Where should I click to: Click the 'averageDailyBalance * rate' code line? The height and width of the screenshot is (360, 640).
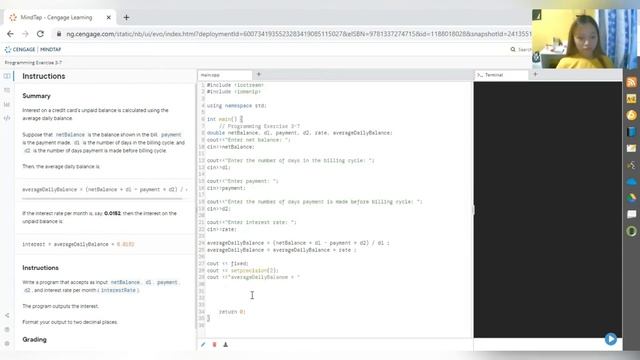point(281,250)
